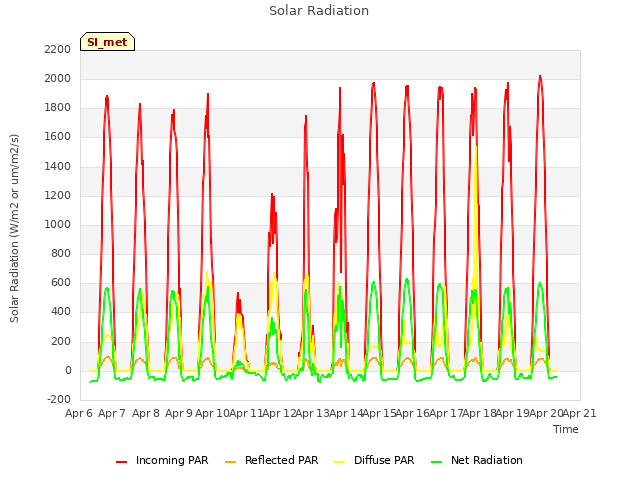Click the Reflected PAR orange legend swatch
This screenshot has width=640, height=480.
point(231,461)
